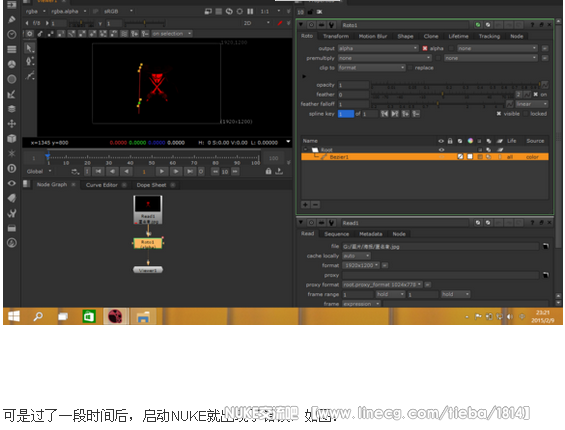This screenshot has width=565, height=430.
Task: Go to previous spline key icon
Action: pyautogui.click(x=384, y=114)
